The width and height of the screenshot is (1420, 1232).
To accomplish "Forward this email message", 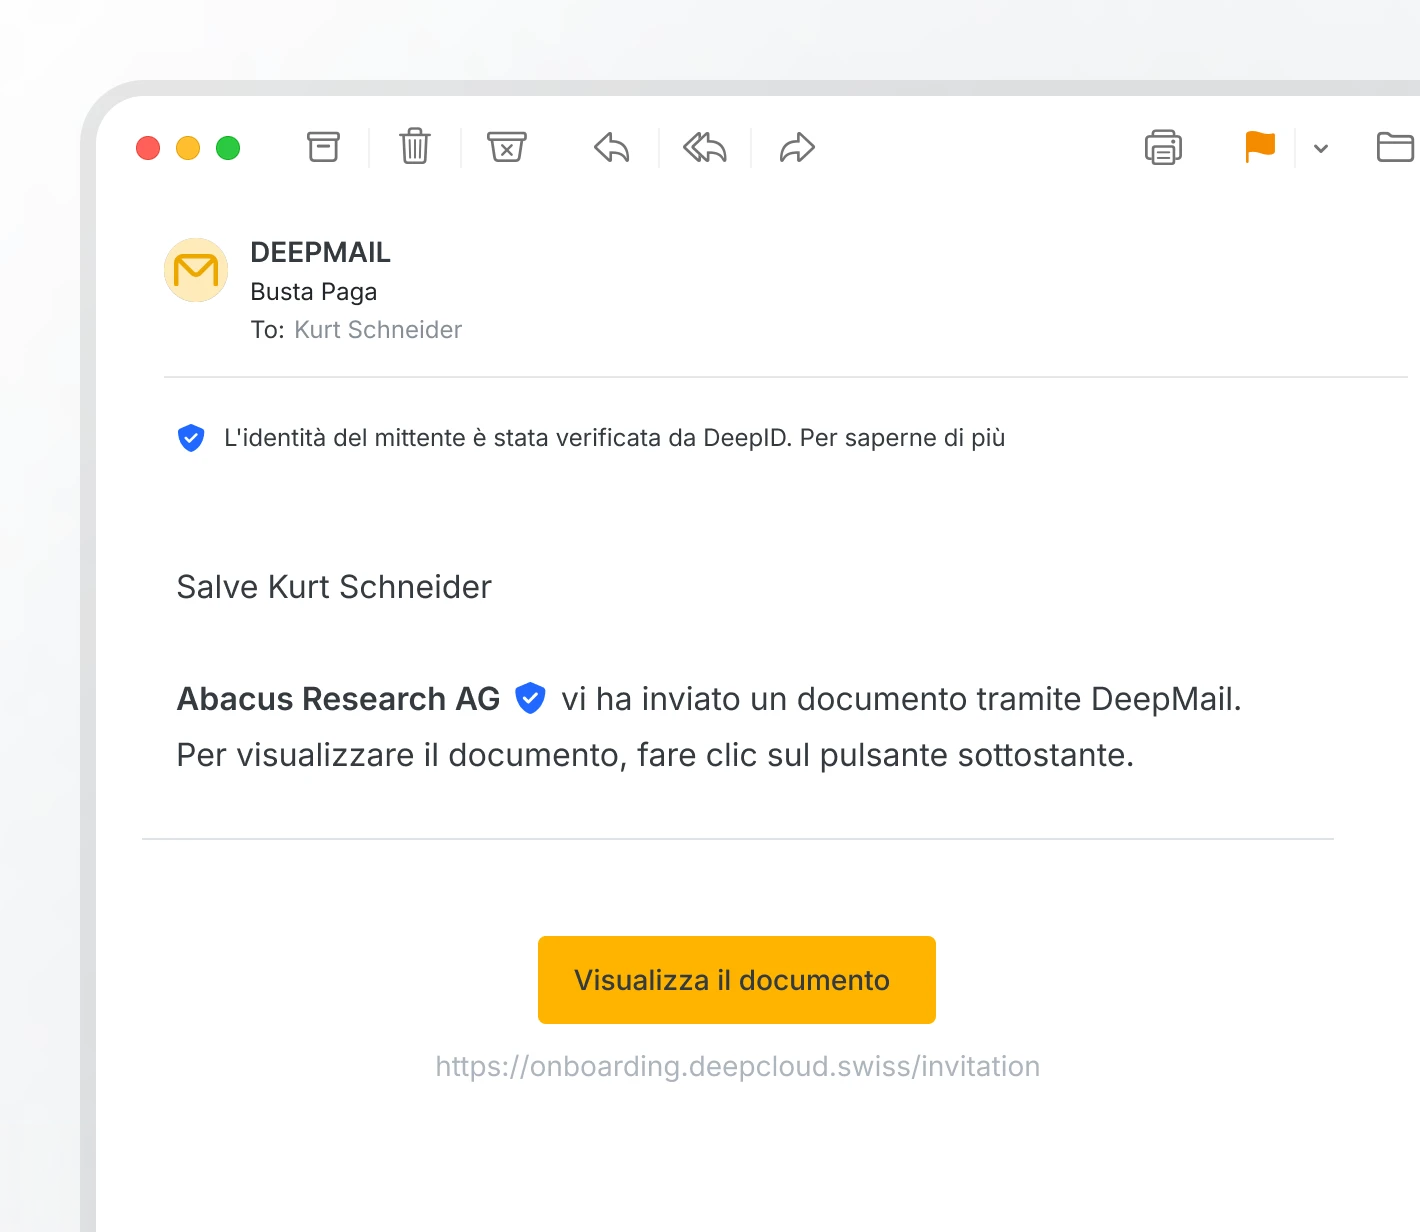I will [x=797, y=148].
